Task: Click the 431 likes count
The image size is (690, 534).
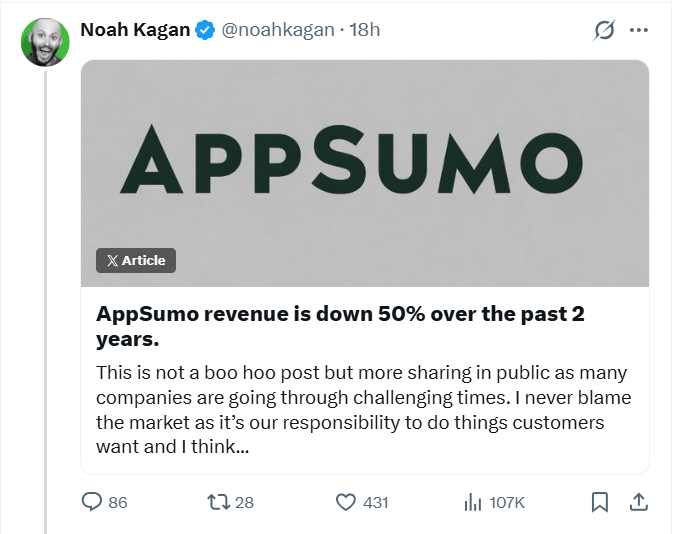Action: 375,502
